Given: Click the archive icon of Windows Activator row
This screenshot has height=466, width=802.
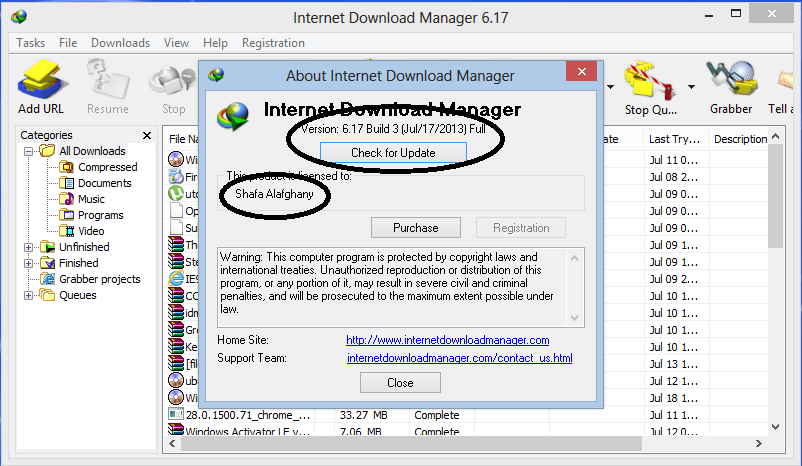Looking at the screenshot, I should click(x=176, y=429).
